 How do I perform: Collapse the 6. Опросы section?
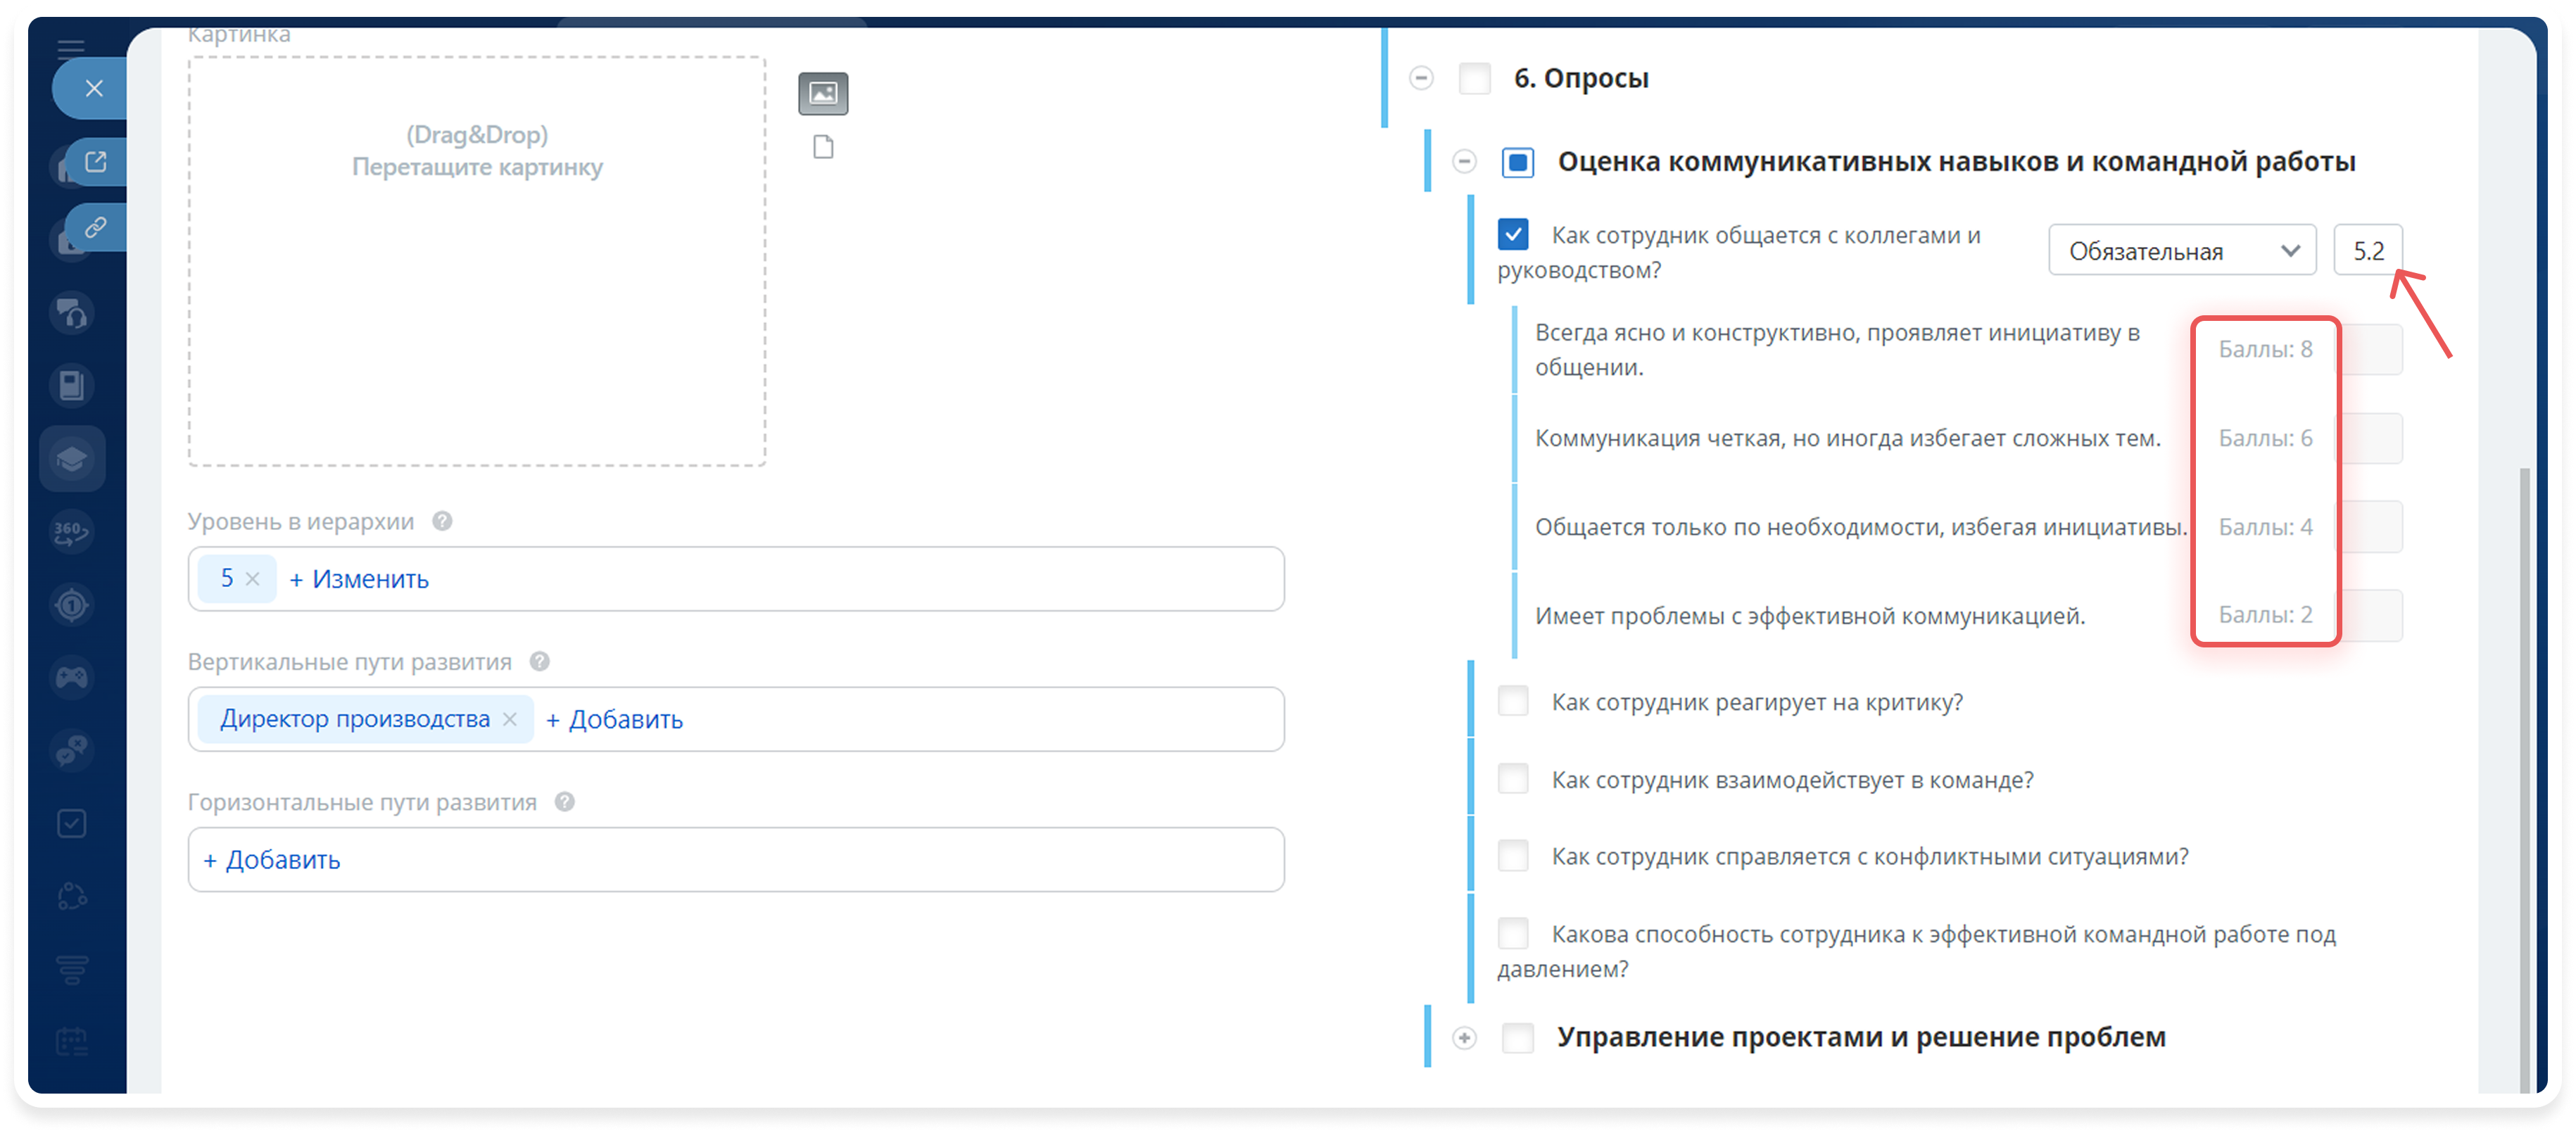(x=1421, y=78)
